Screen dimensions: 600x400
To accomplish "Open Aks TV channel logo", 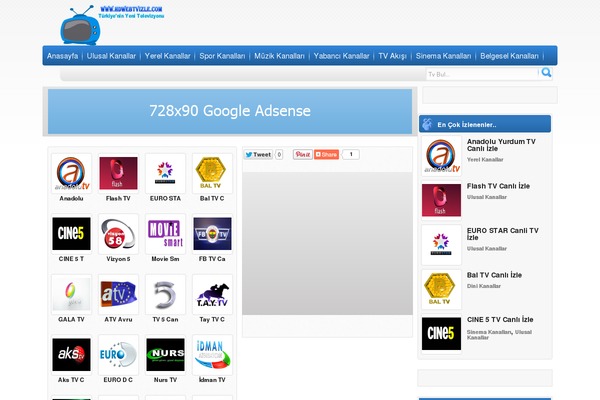I will 71,355.
